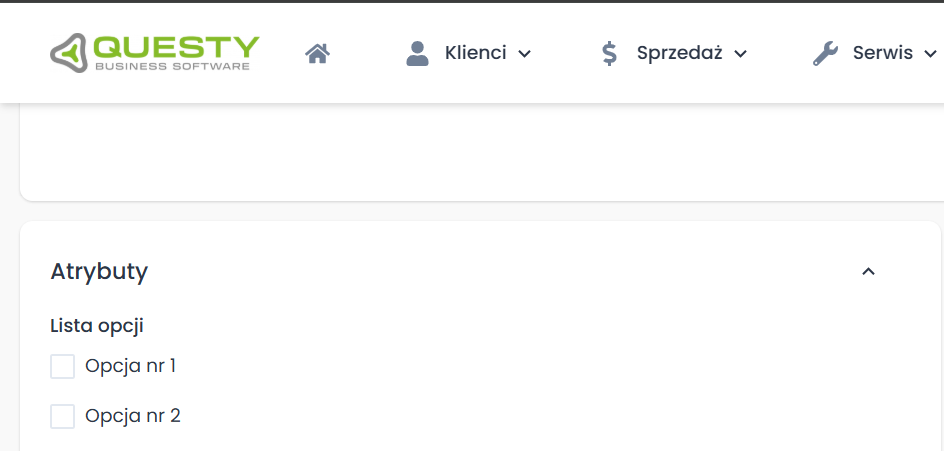Click the Opcja nr 1 label text
Viewport: 944px width, 451px height.
131,366
